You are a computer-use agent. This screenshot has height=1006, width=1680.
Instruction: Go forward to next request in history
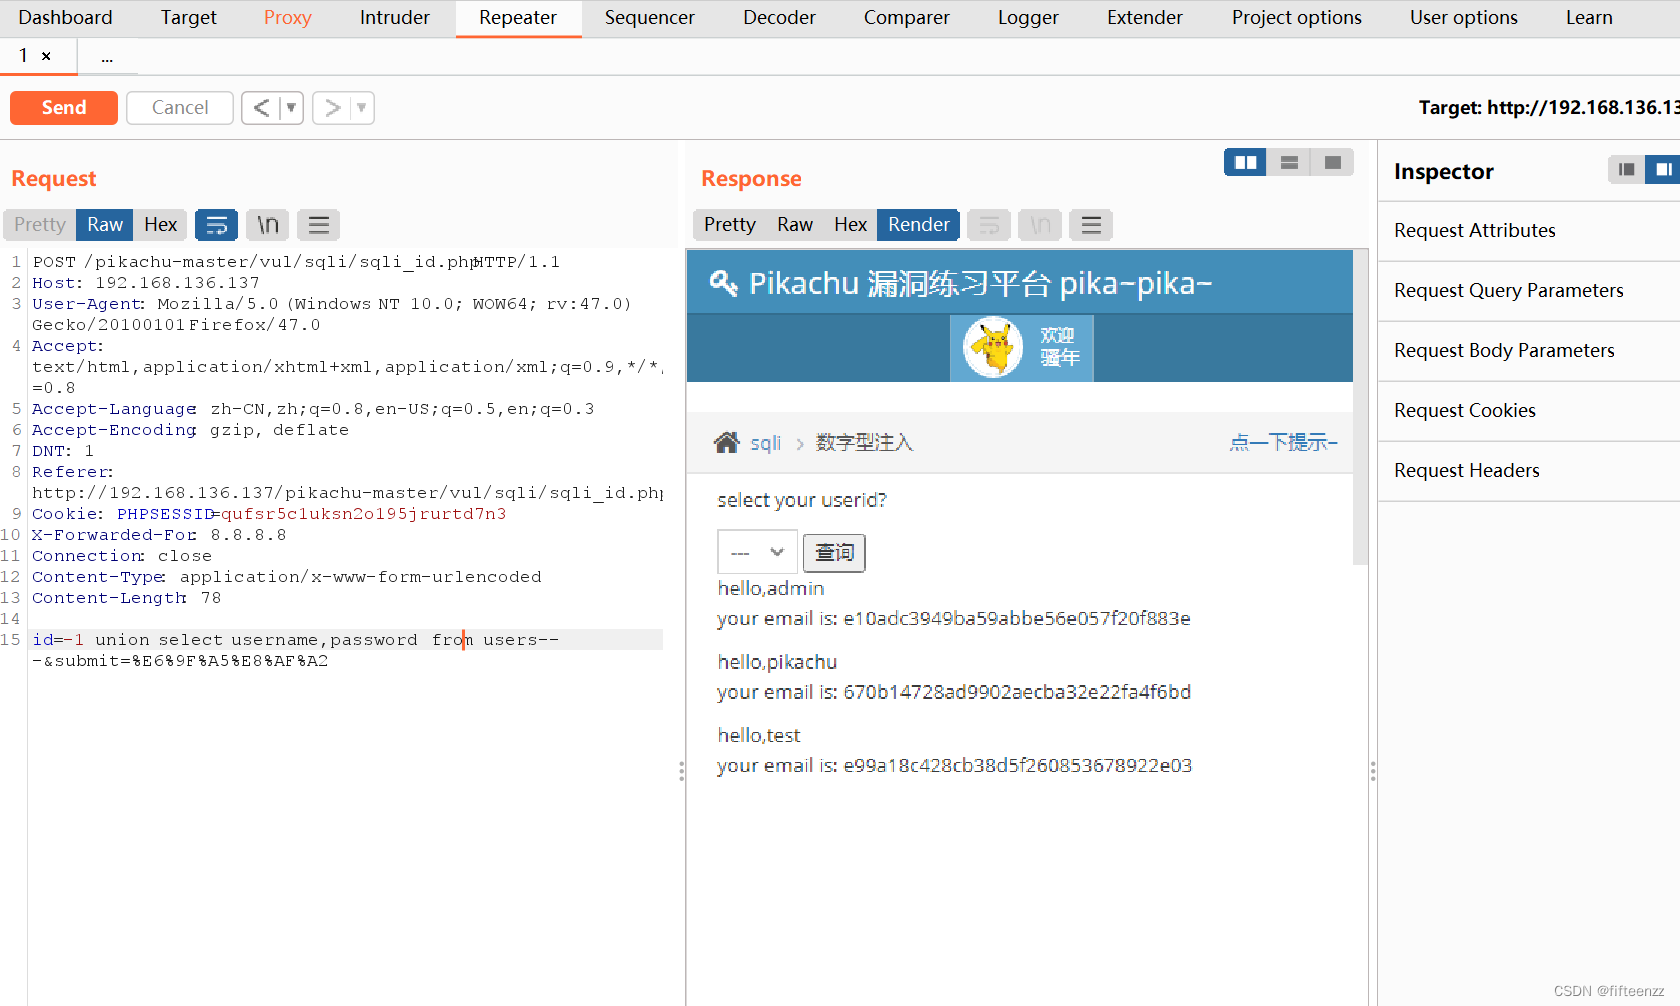coord(332,107)
